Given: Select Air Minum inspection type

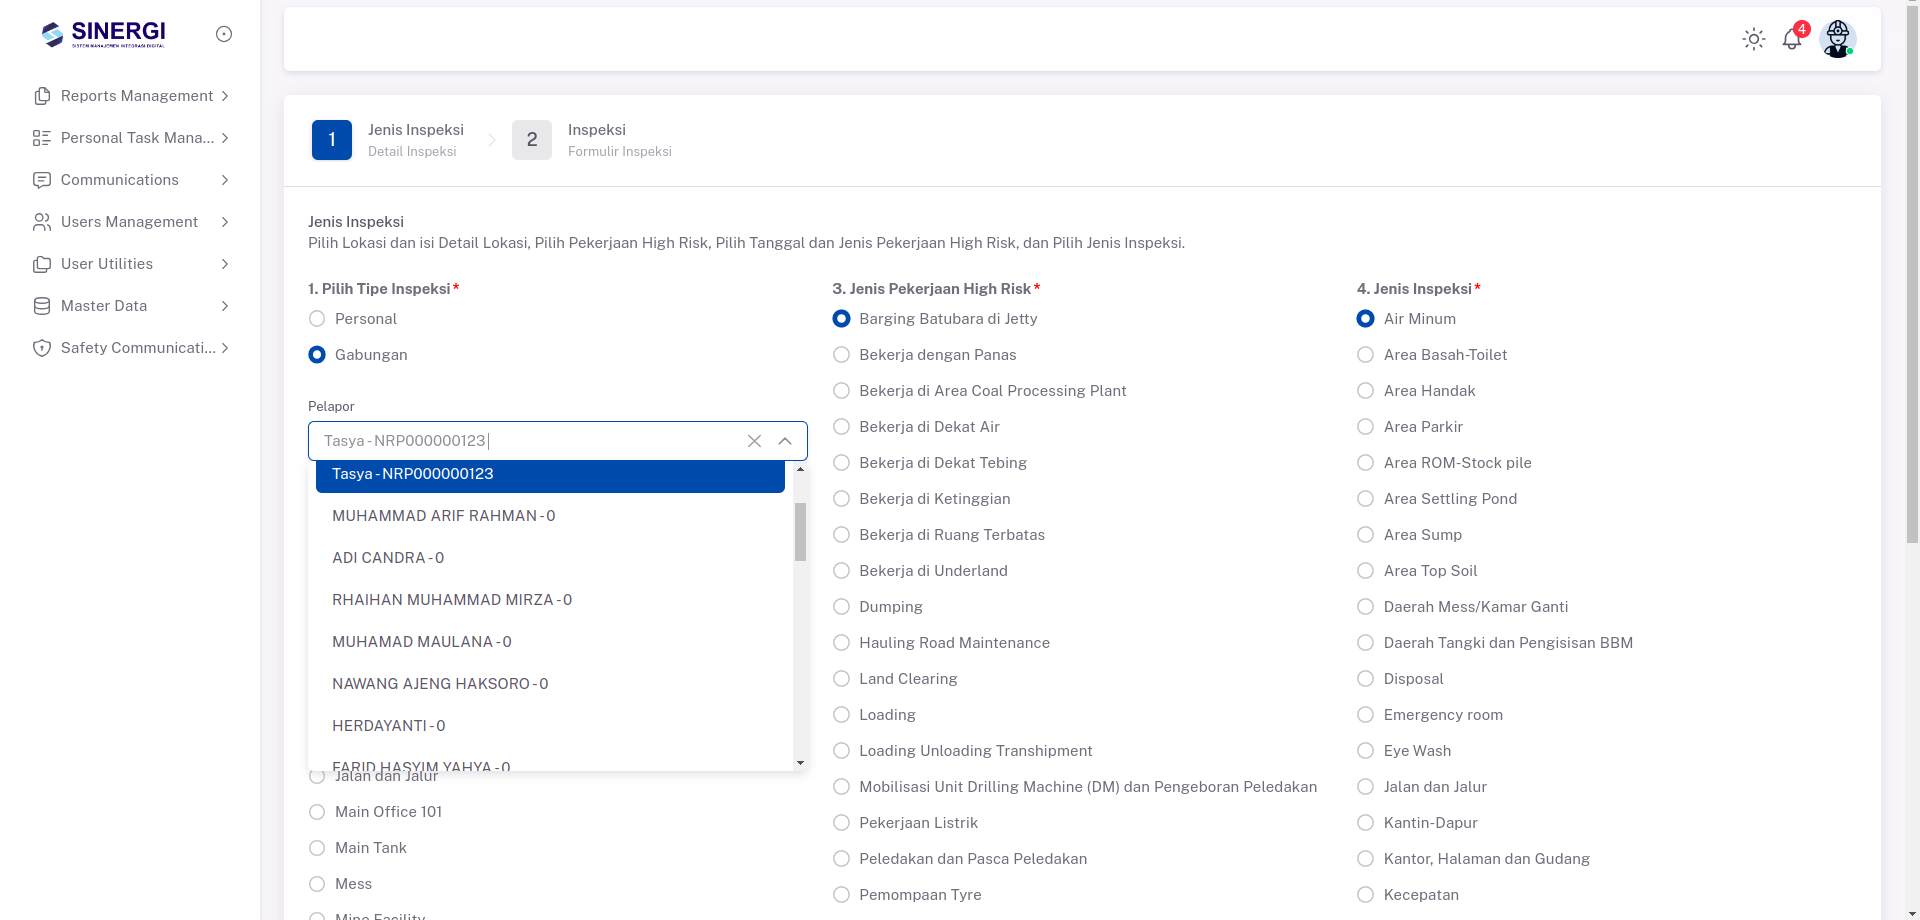Looking at the screenshot, I should (x=1365, y=319).
